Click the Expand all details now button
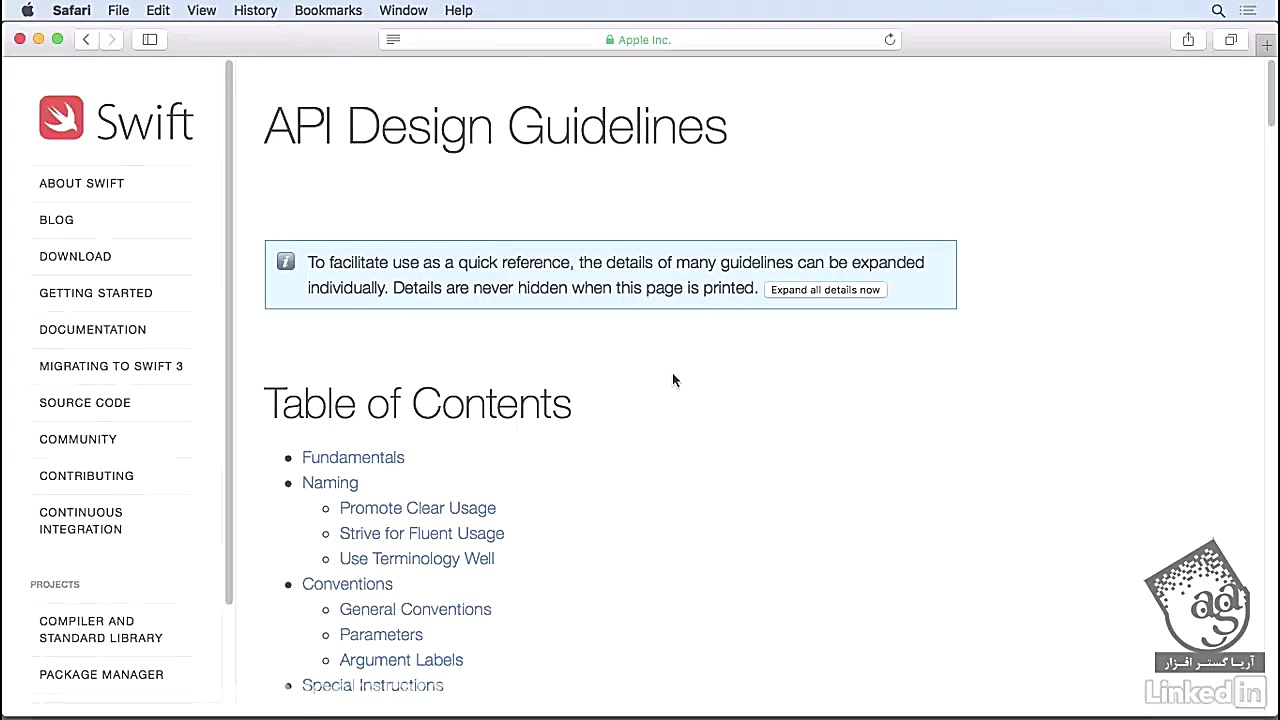 [825, 289]
